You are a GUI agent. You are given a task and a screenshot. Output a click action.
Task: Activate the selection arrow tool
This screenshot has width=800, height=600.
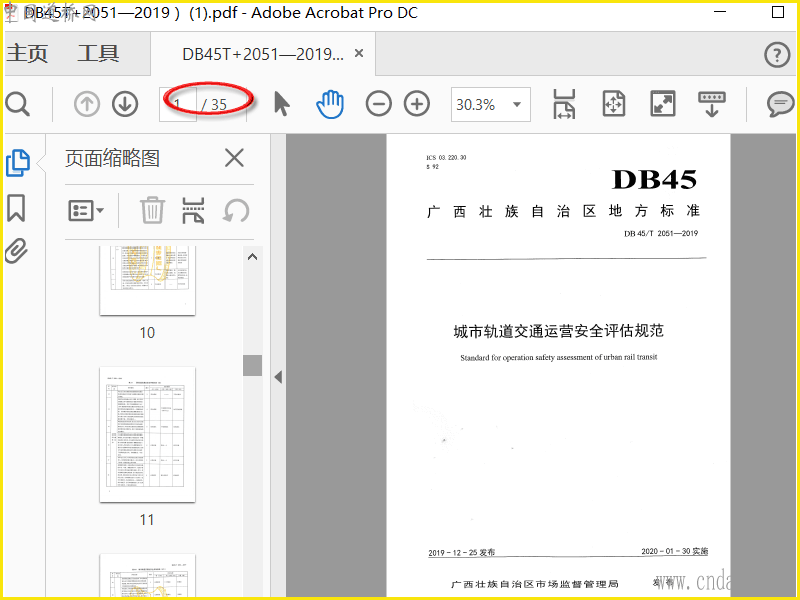(x=282, y=104)
